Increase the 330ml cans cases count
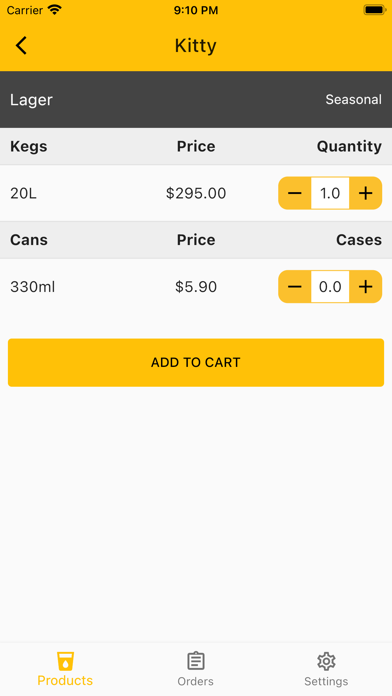 (365, 287)
